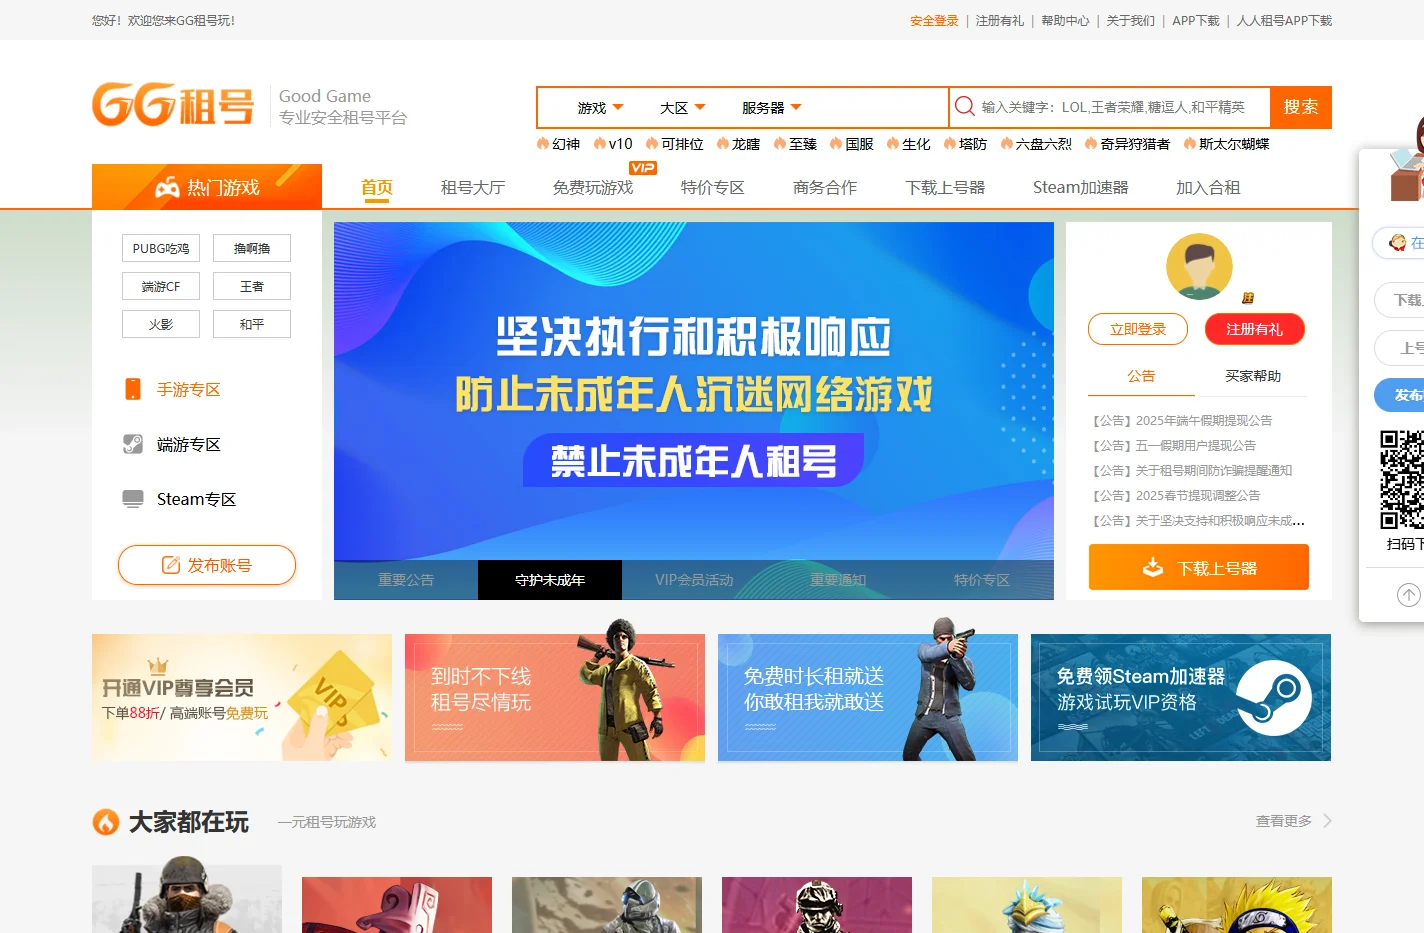Click the APP下载 link
1424x933 pixels.
(1196, 20)
